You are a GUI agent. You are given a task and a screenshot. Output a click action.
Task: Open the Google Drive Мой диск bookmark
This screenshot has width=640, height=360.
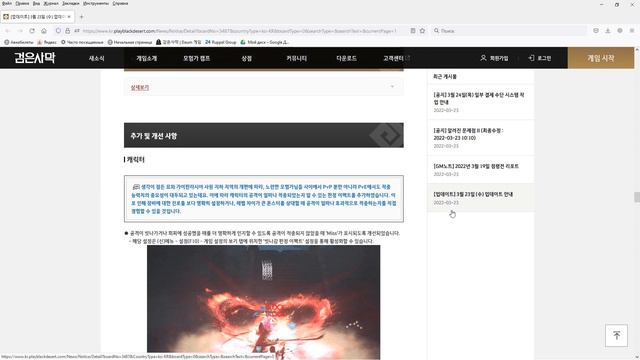pyautogui.click(x=264, y=42)
